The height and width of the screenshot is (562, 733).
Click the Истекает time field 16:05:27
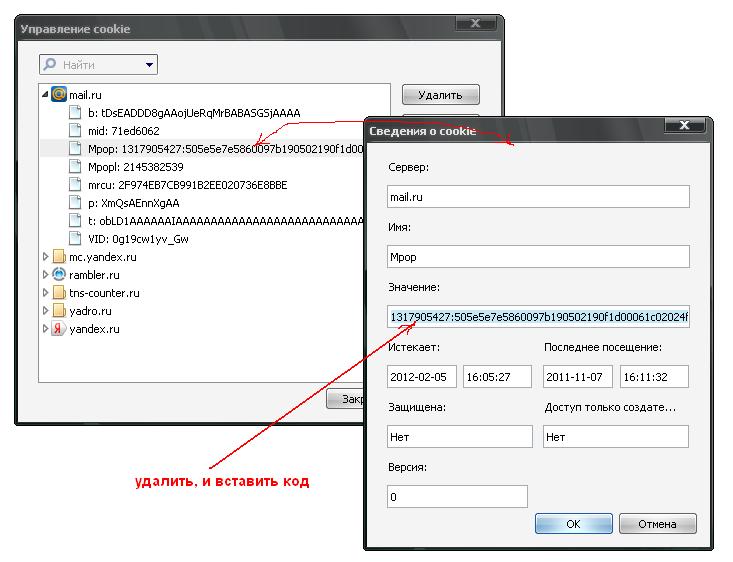[497, 377]
